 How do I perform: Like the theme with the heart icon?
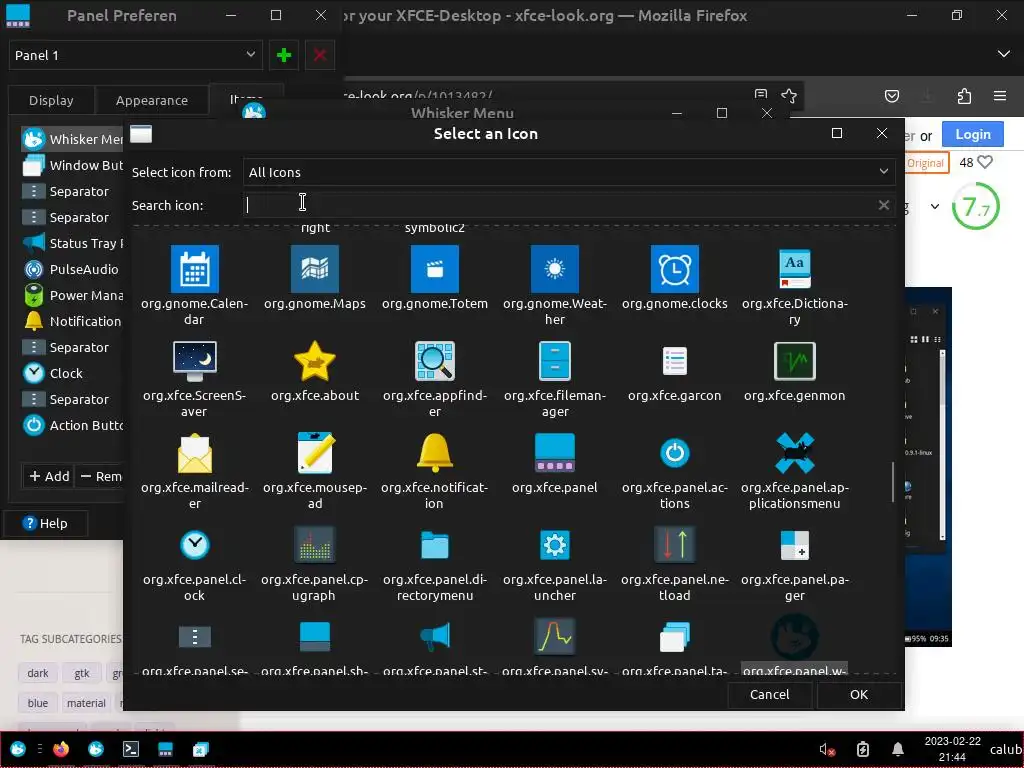(985, 162)
